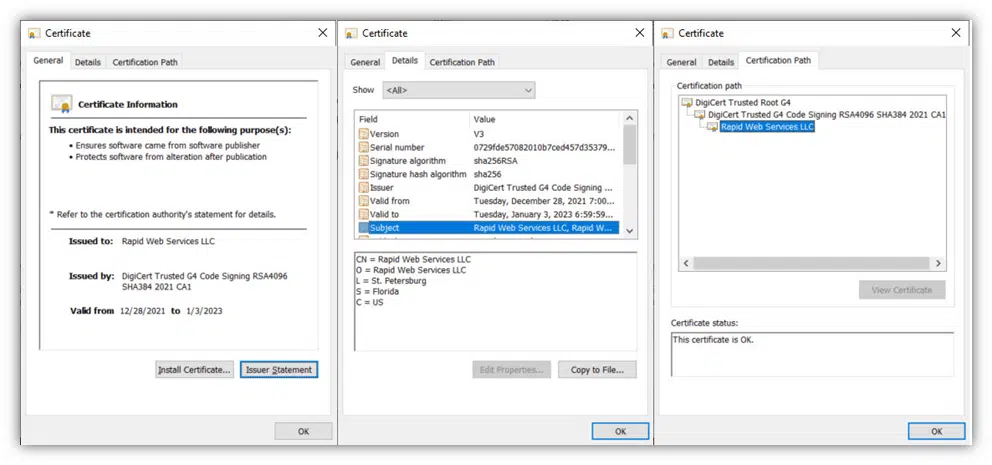Click the certification path scroll-right arrow
The height and width of the screenshot is (465, 992).
(x=938, y=263)
